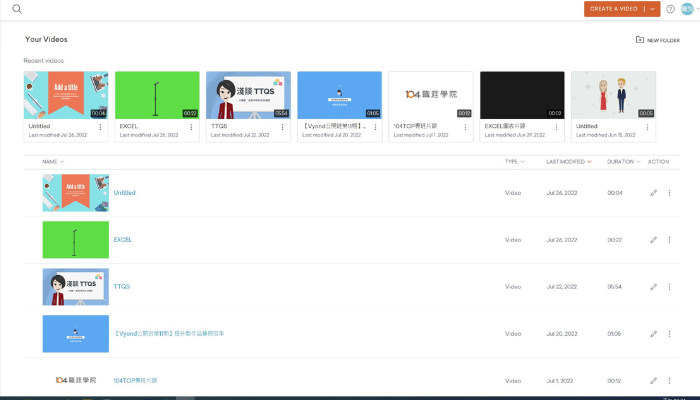Sort videos by Duration column
This screenshot has width=700, height=400.
623,161
